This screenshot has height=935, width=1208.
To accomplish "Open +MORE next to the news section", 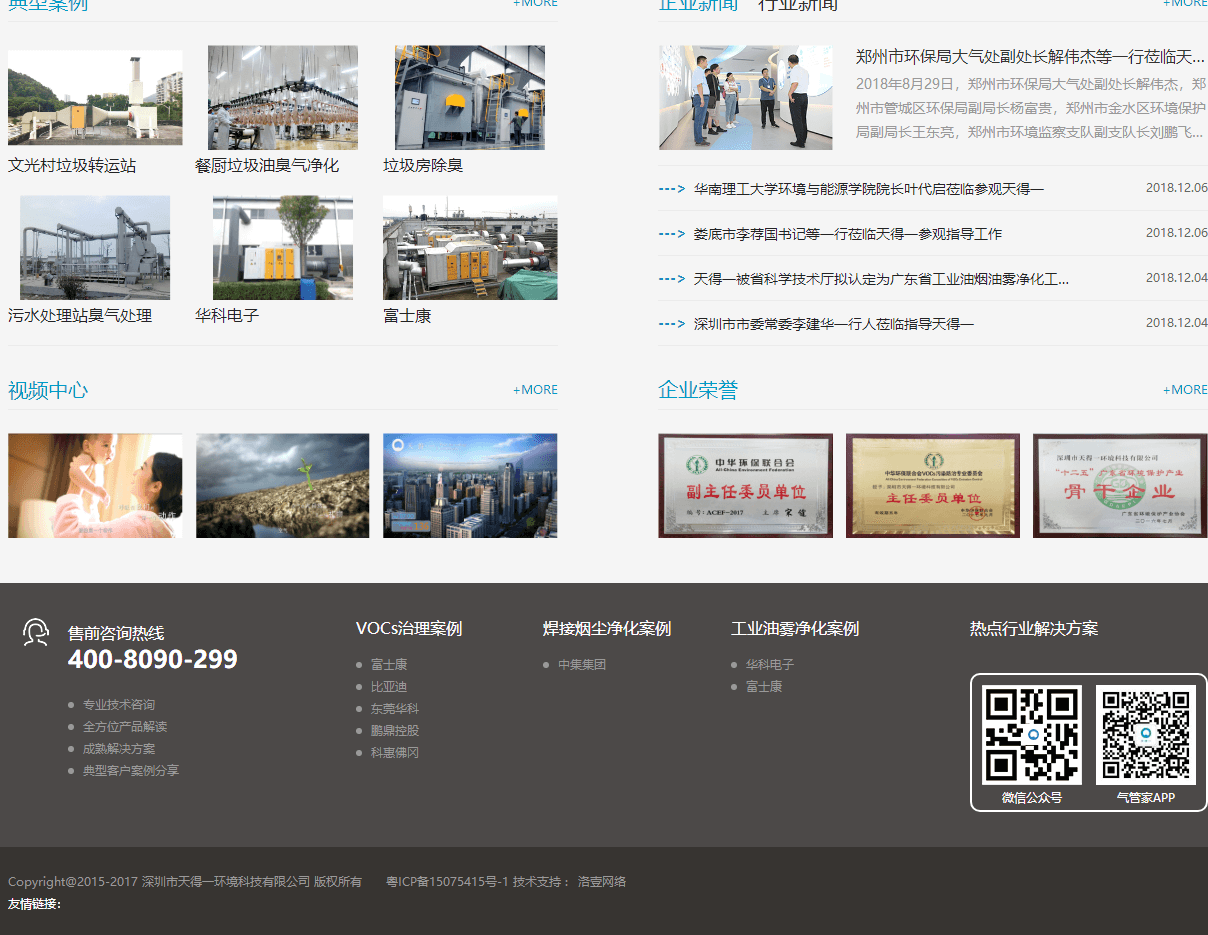I will 1184,4.
